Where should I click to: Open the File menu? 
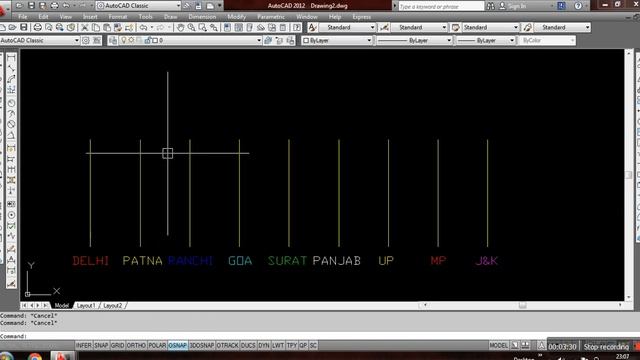pyautogui.click(x=23, y=17)
